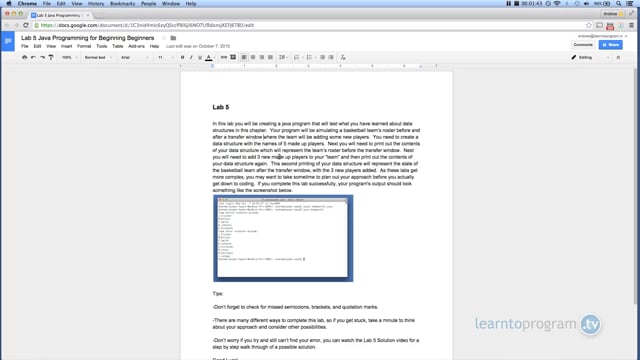Bookmark the page with the star icon
Screen dimensions: 640x360
pos(589,25)
